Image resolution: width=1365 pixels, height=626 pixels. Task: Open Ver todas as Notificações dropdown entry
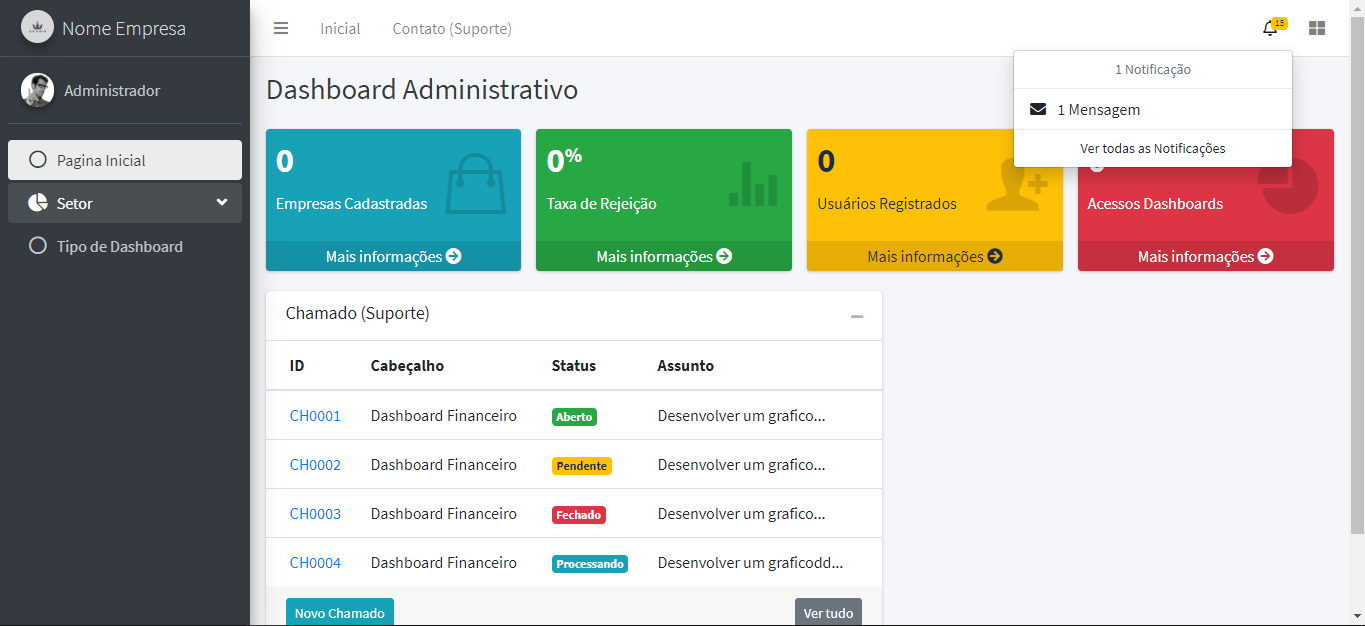[1152, 148]
